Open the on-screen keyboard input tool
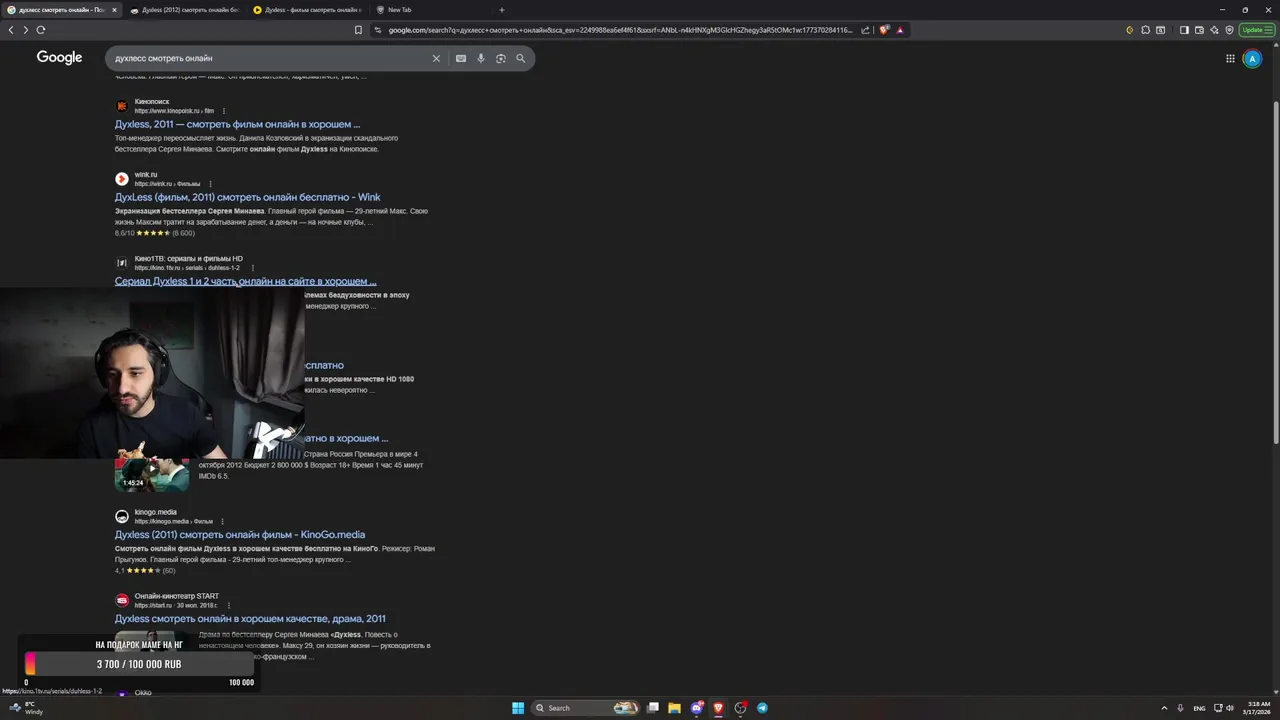Image resolution: width=1280 pixels, height=720 pixels. click(461, 58)
